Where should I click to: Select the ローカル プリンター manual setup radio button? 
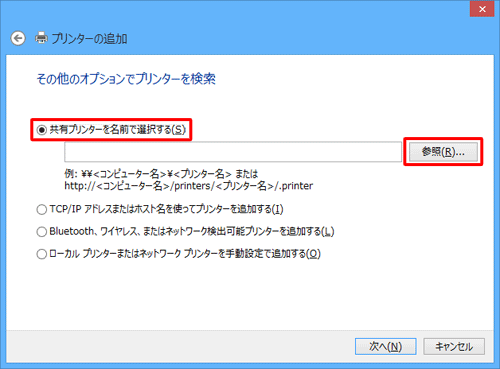(x=41, y=254)
